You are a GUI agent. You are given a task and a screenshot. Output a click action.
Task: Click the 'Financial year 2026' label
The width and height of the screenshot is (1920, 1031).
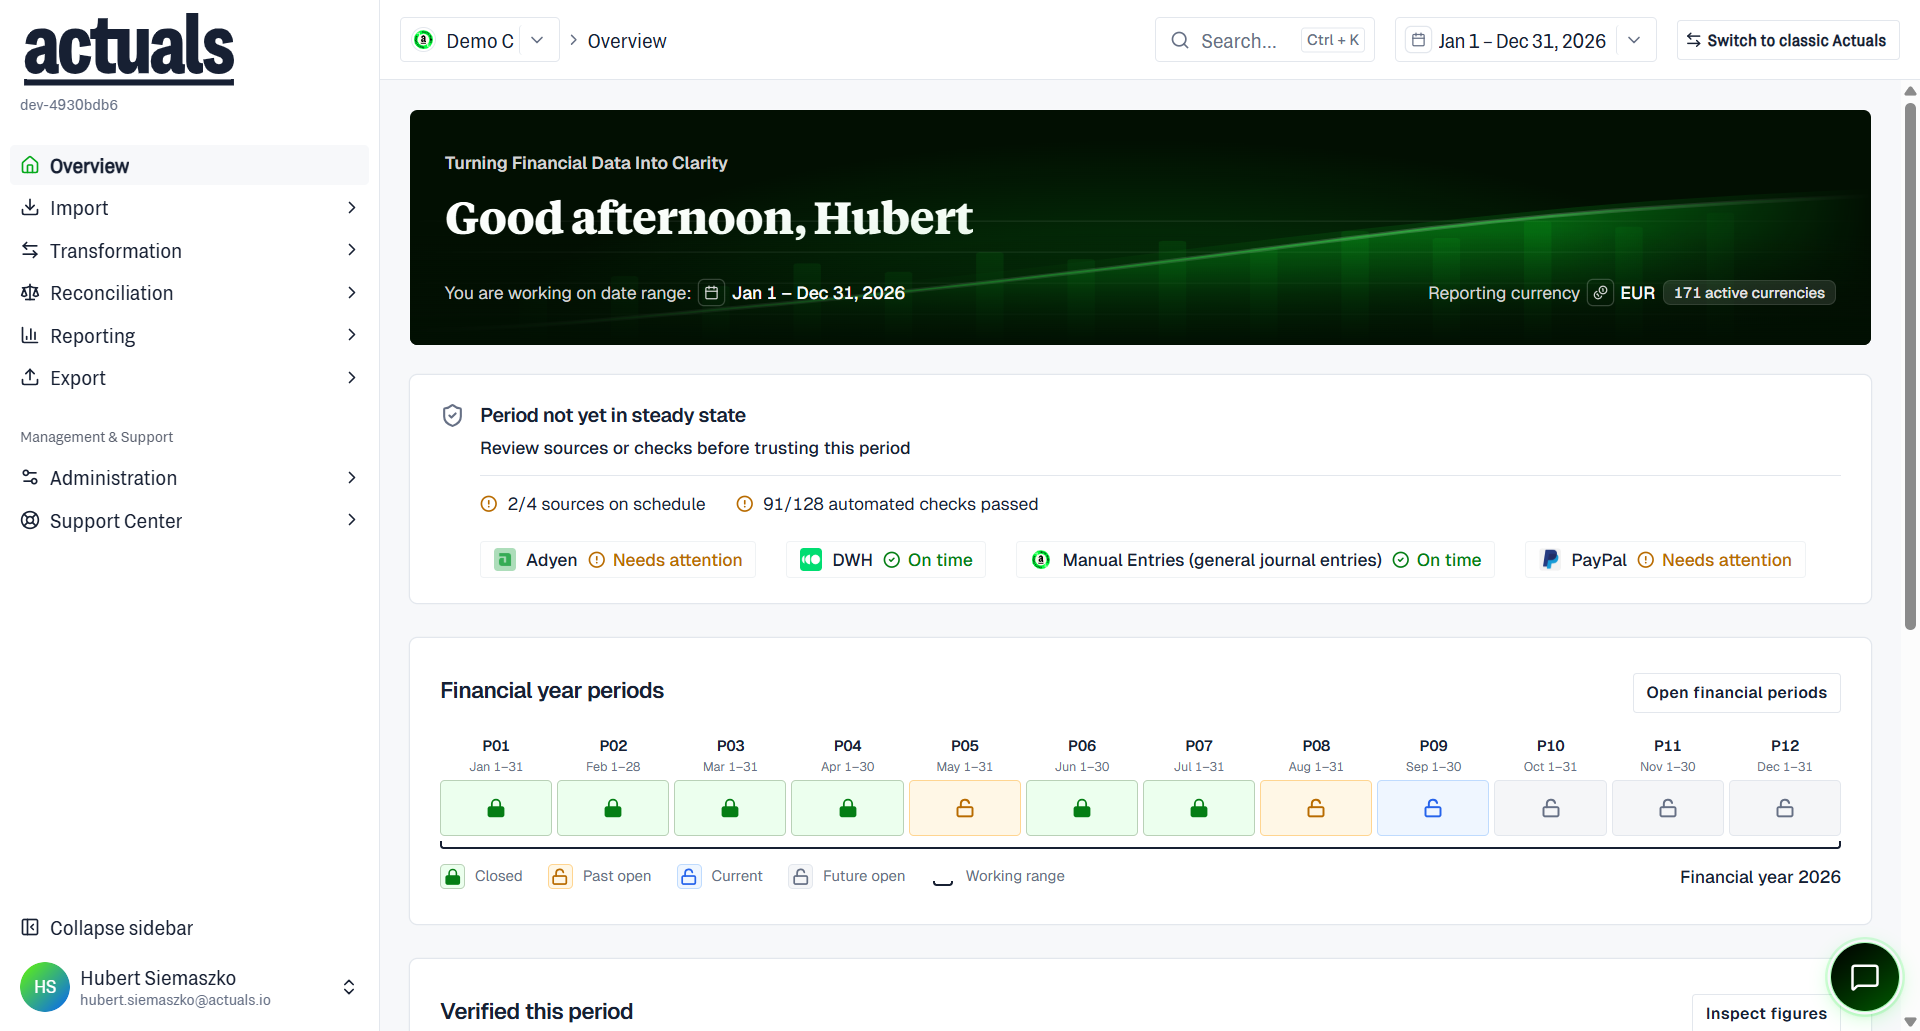1760,877
